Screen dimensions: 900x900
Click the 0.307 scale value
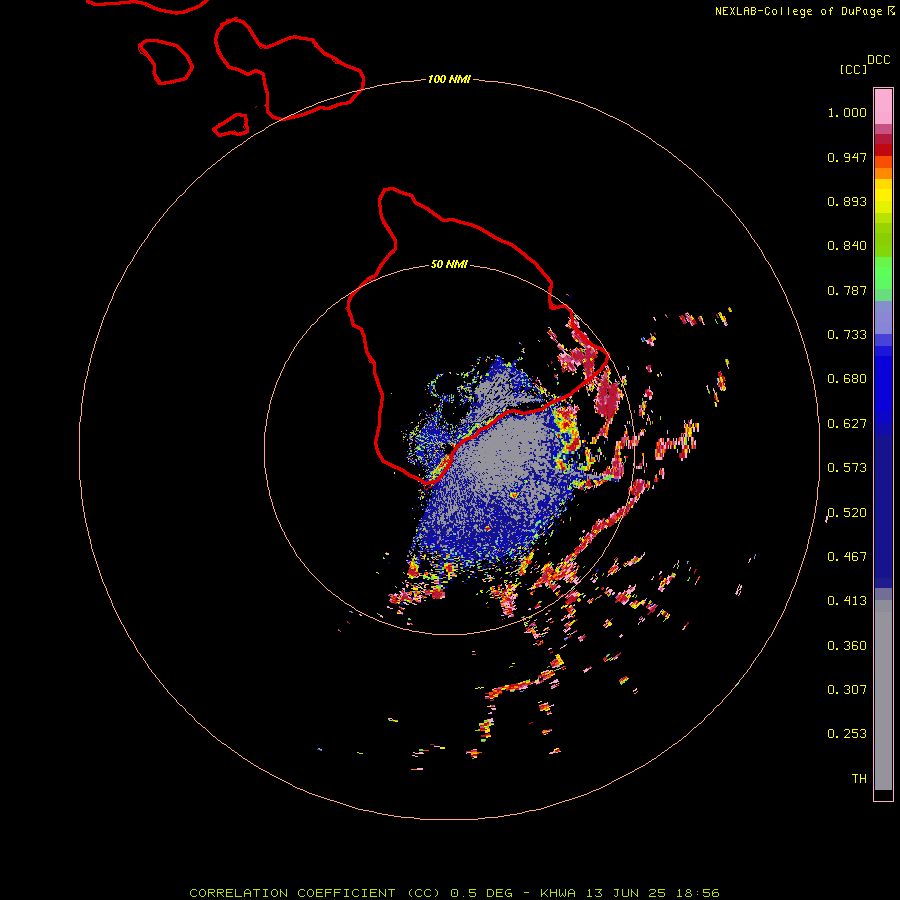[847, 690]
